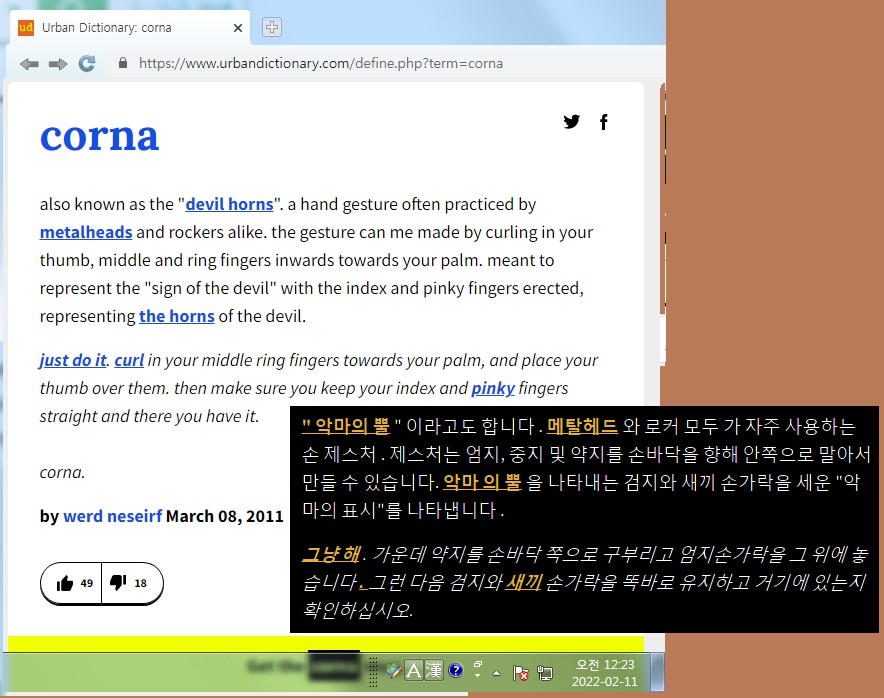Focus the address bar URL

coord(320,63)
